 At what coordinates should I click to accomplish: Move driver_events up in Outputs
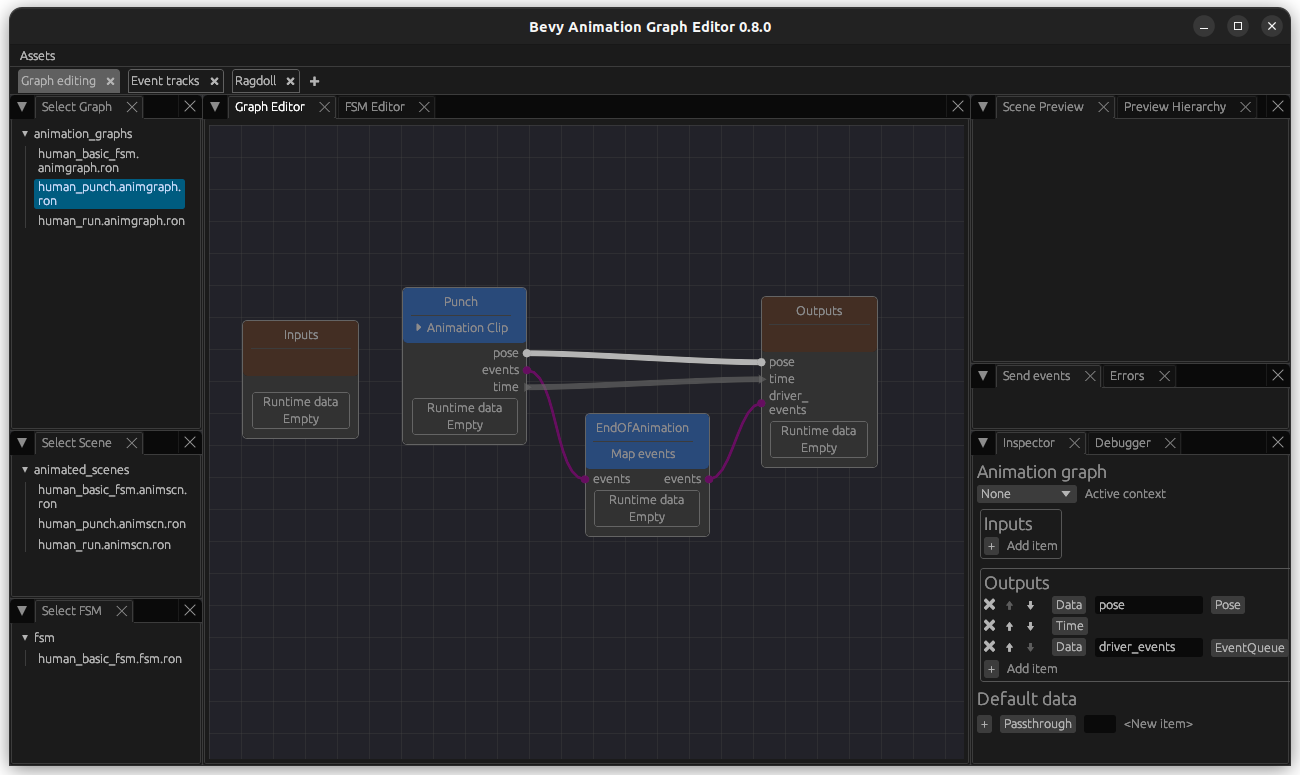click(1009, 646)
